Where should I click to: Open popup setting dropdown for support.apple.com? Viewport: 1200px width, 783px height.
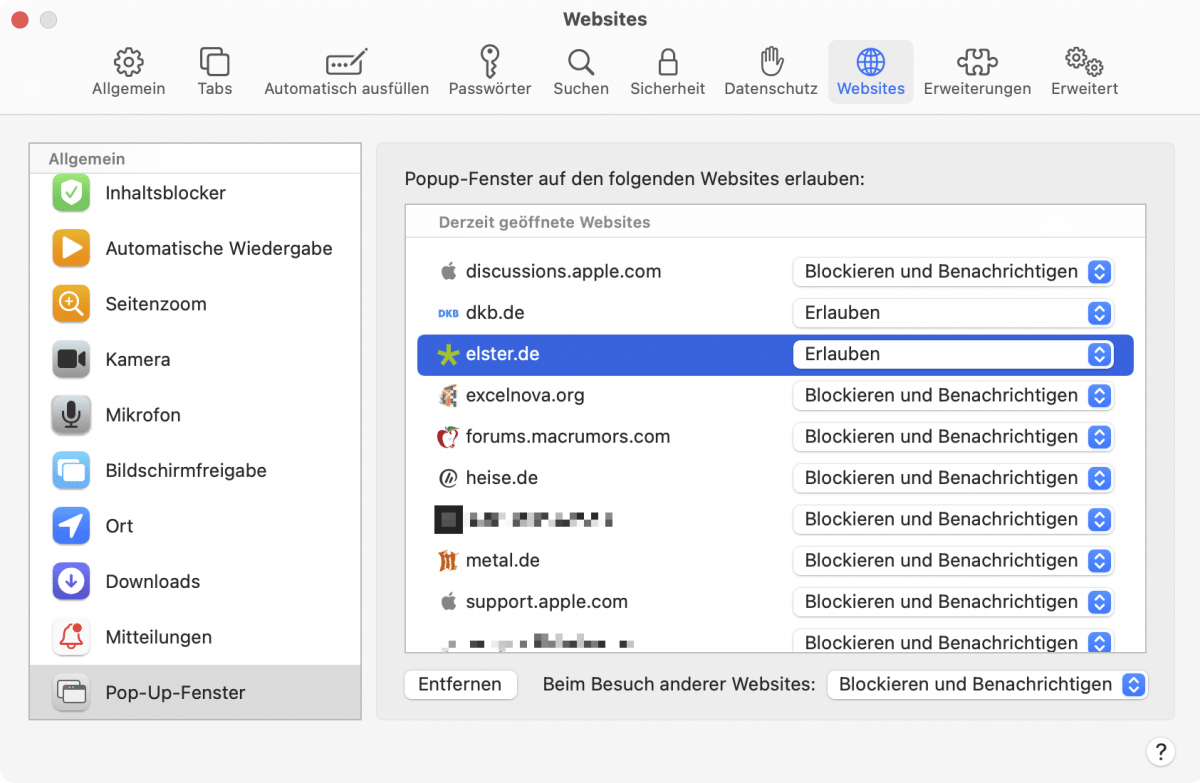pos(953,602)
